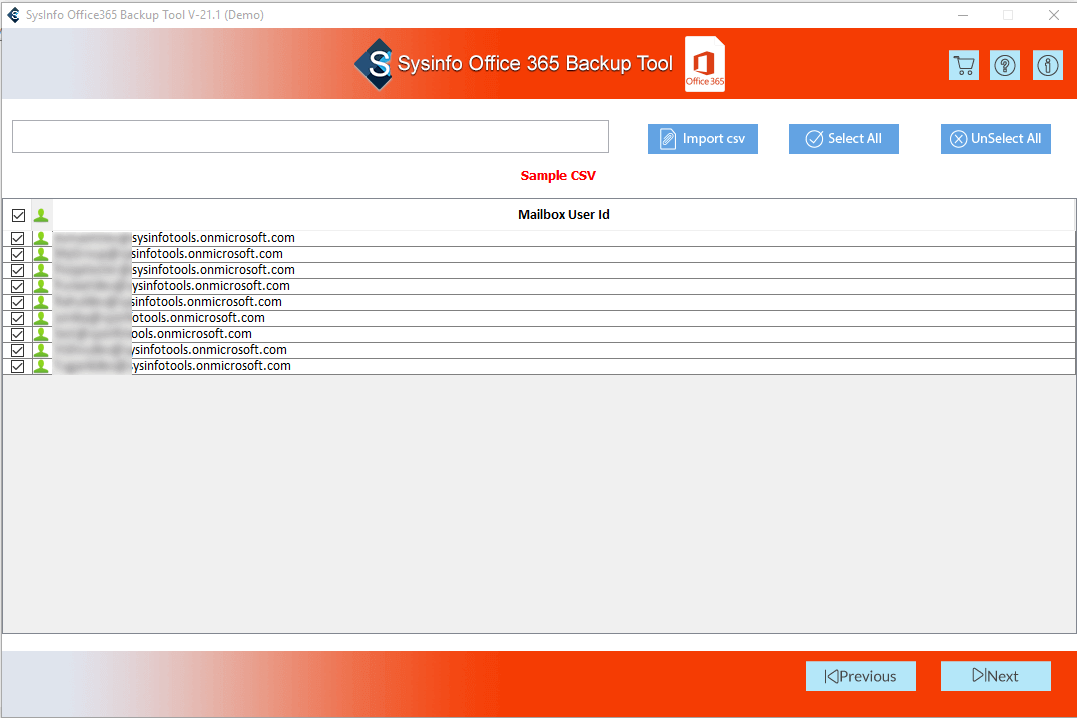Screen dimensions: 1077x718
Task: Click the Import csv button
Action: [x=703, y=139]
